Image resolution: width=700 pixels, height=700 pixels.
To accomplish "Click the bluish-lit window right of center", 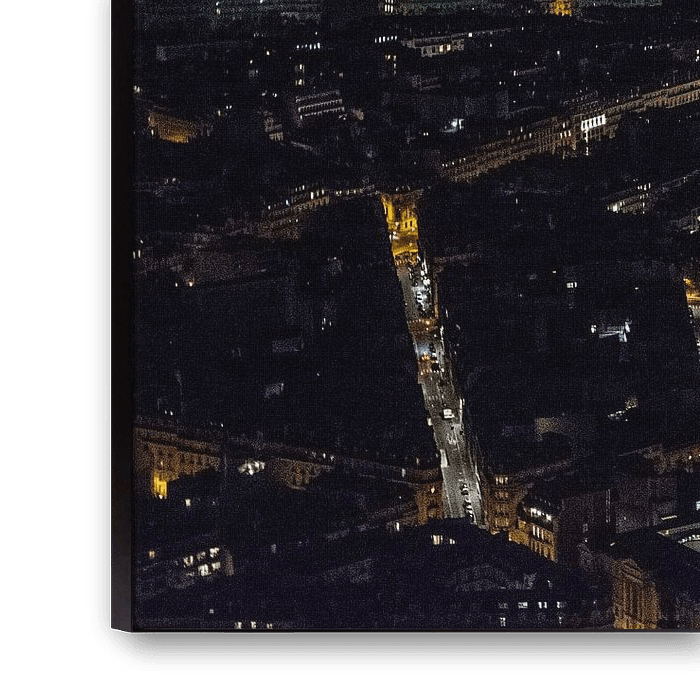I will tap(612, 327).
